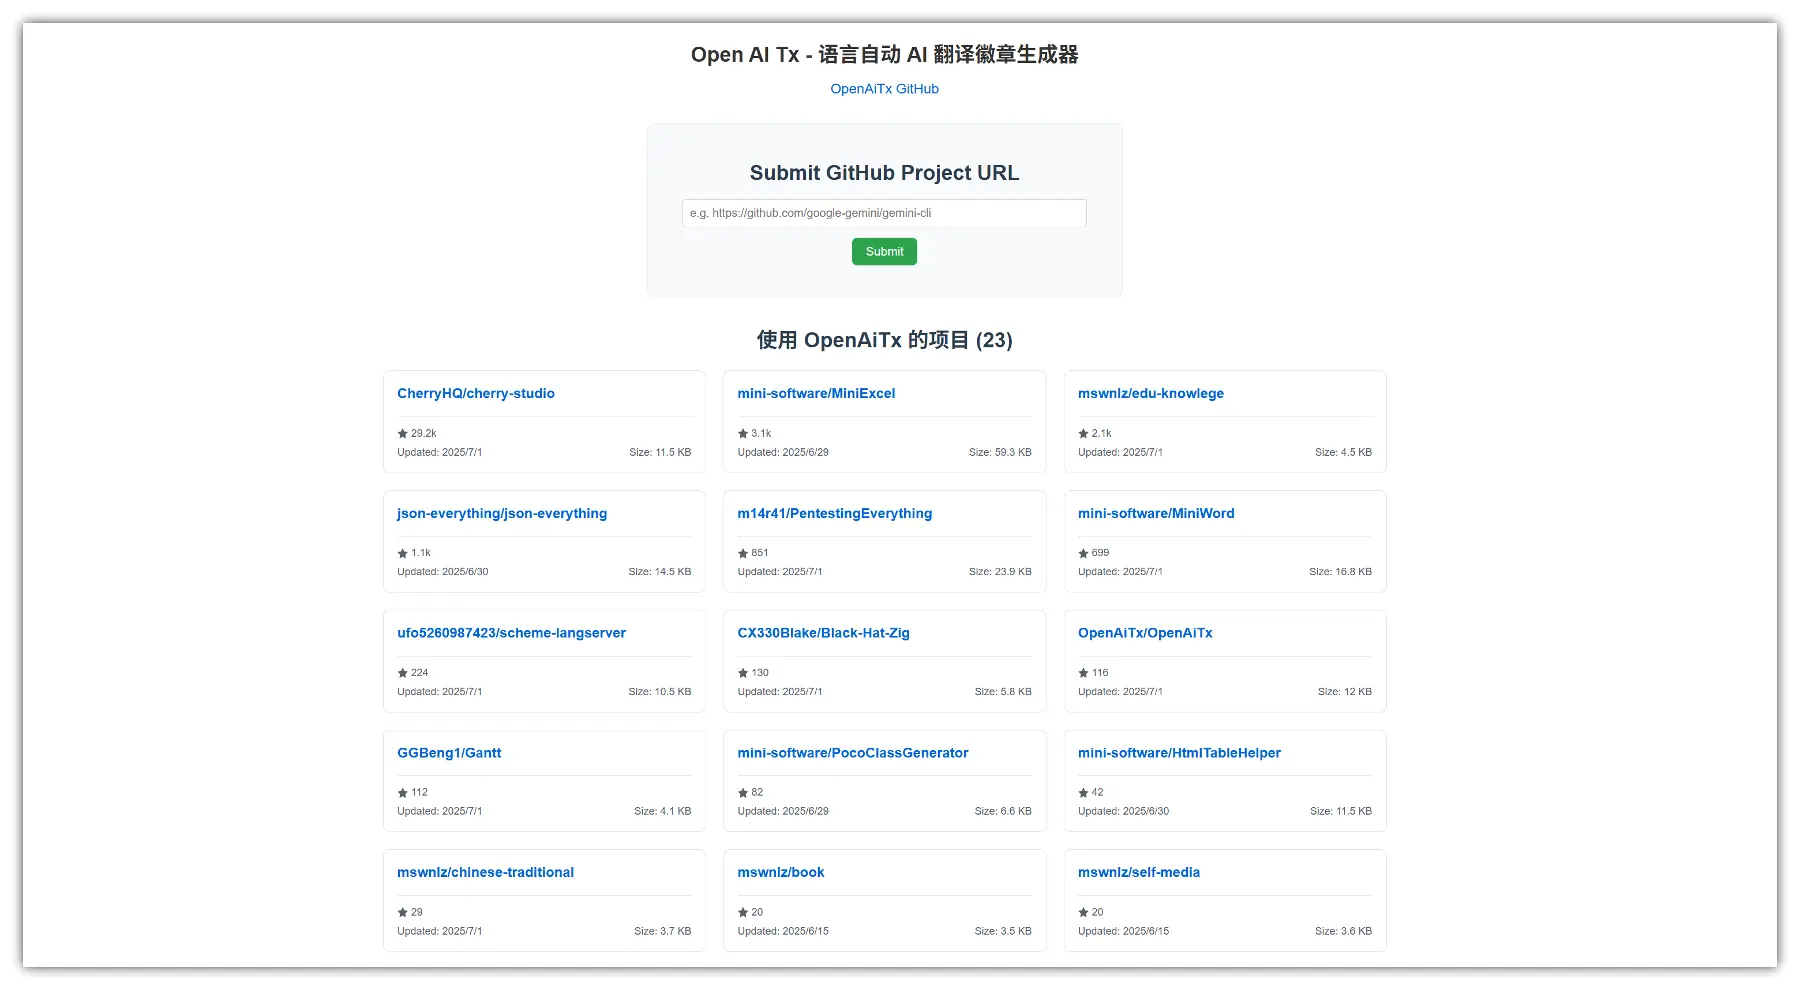Screen dimensions: 1800x990
Task: Click the star icon beside 130
Action: tap(743, 673)
